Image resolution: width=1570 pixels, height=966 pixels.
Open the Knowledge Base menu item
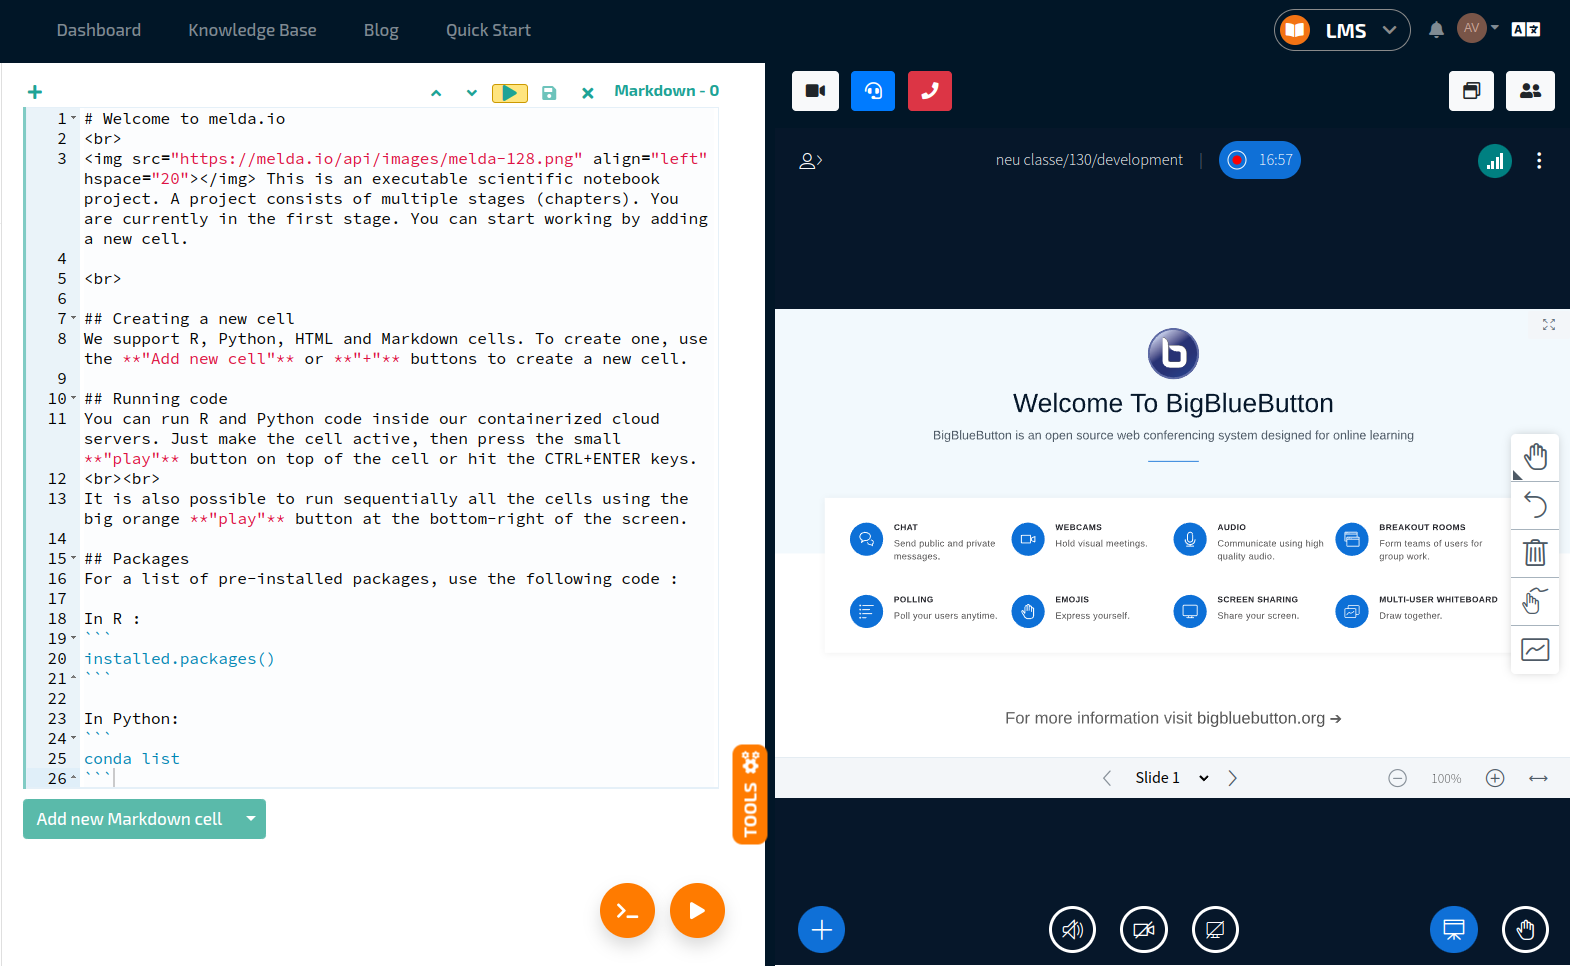[252, 30]
